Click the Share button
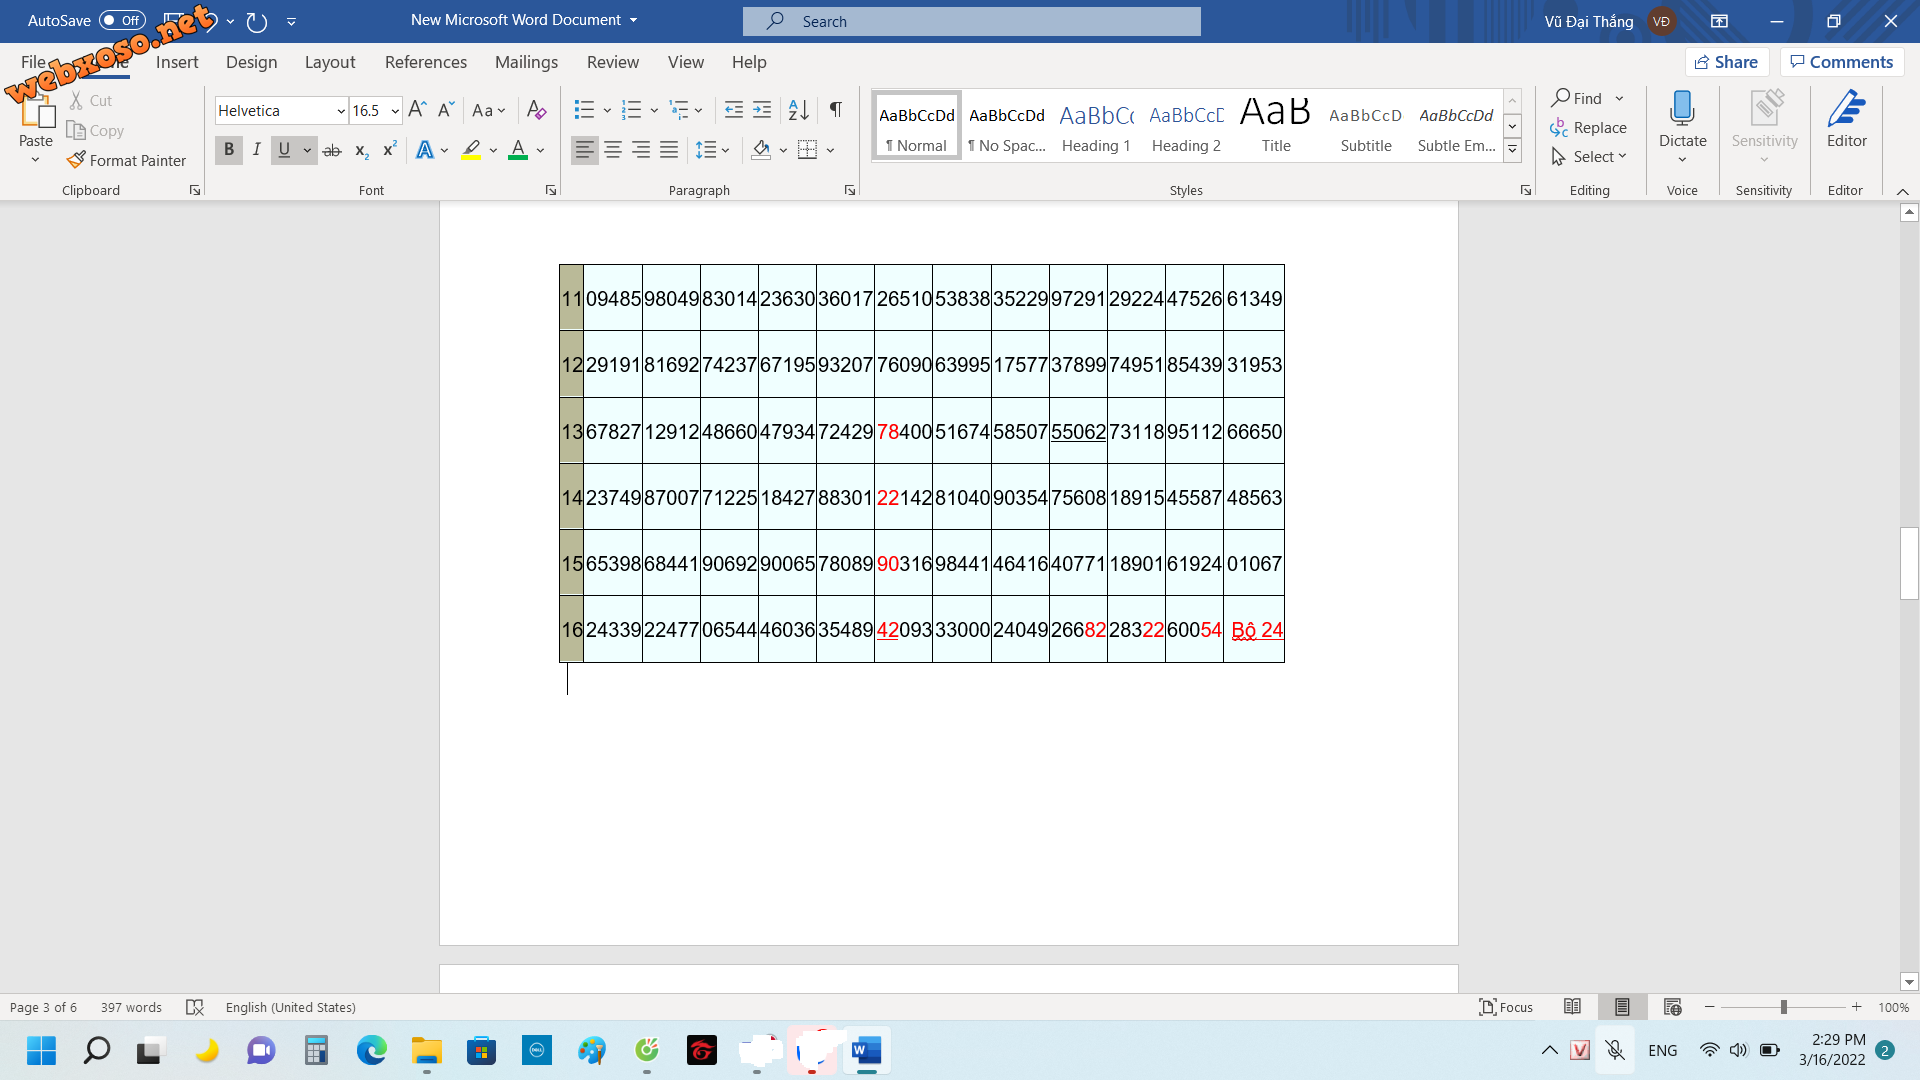 pyautogui.click(x=1727, y=62)
